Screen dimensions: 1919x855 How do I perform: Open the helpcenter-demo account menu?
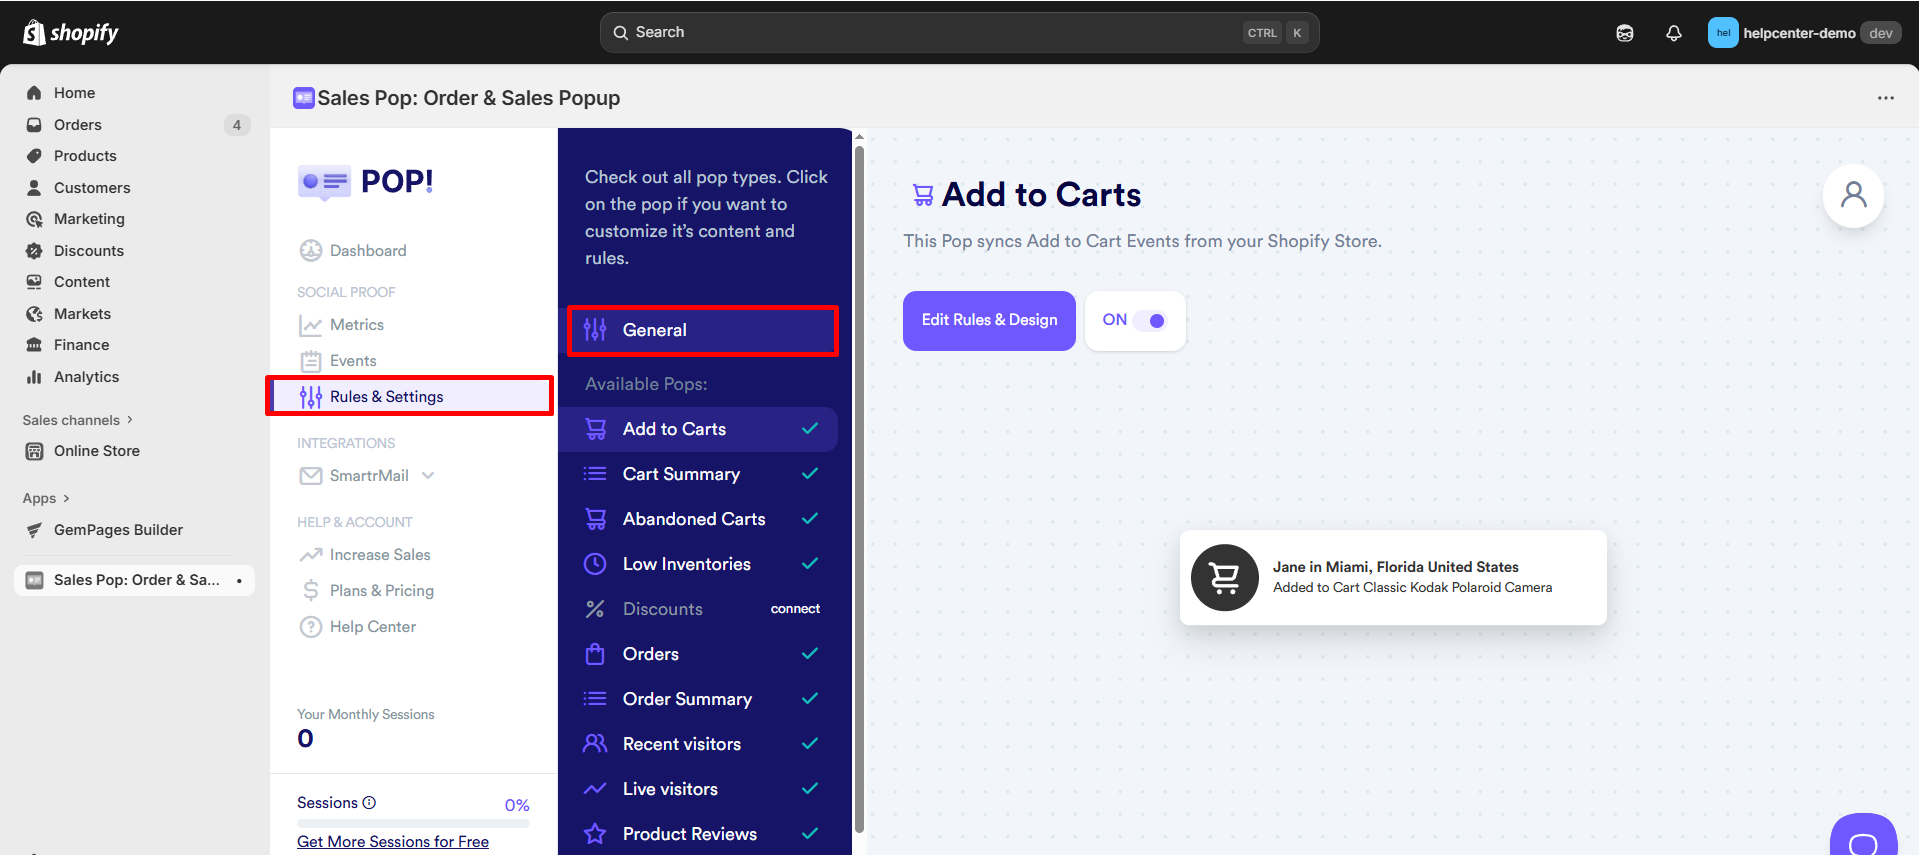point(1805,33)
